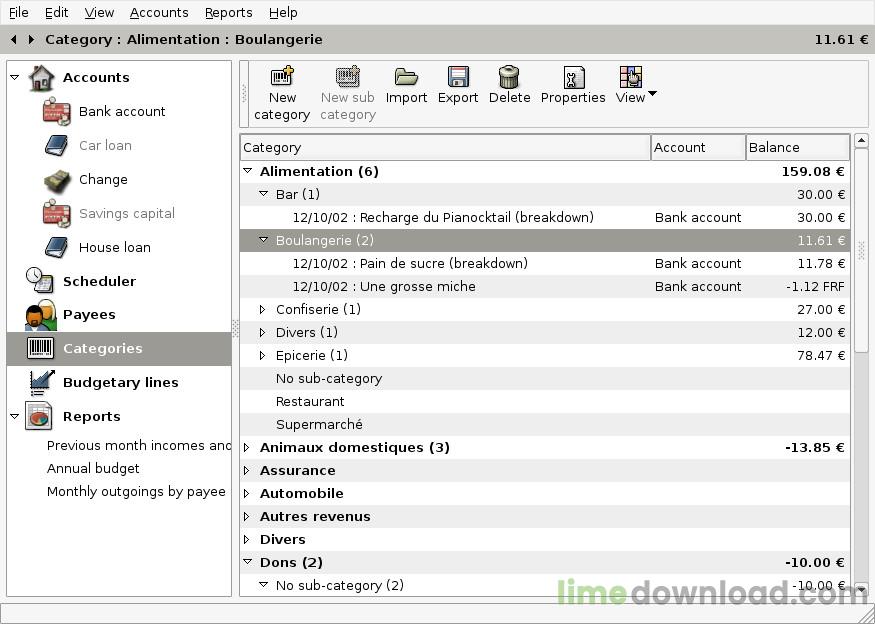Select Recharge du Pianocktail transaction row
This screenshot has height=624, width=875.
545,217
